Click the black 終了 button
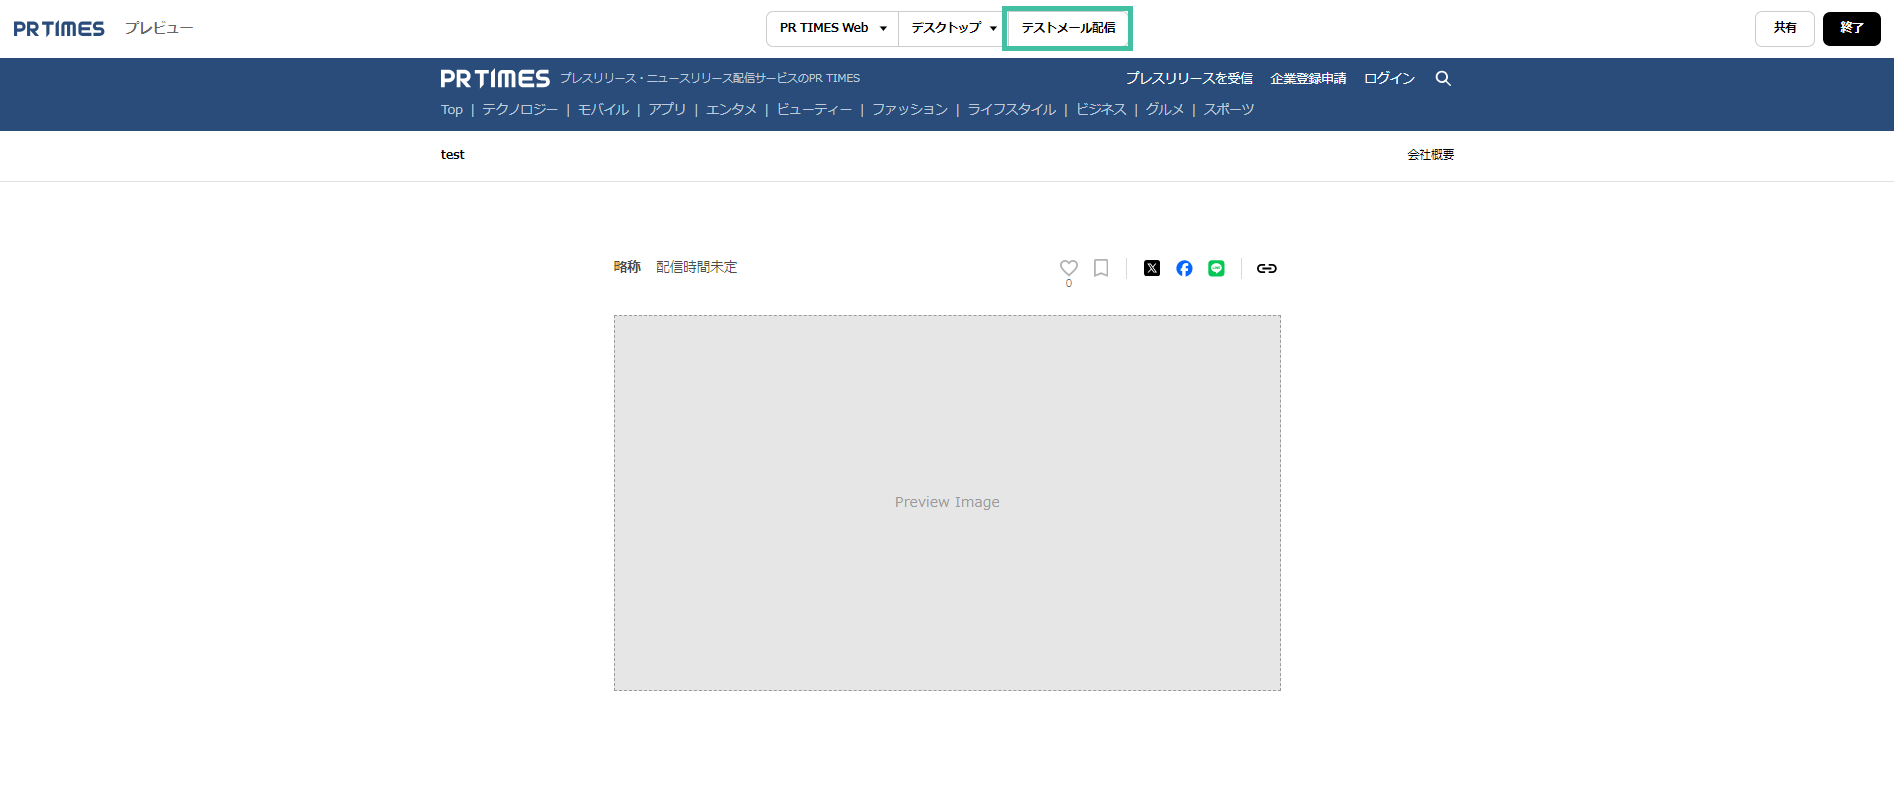 [x=1851, y=28]
